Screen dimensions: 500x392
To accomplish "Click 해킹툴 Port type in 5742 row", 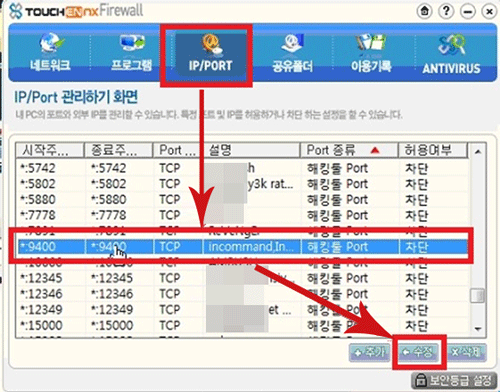I will (337, 168).
